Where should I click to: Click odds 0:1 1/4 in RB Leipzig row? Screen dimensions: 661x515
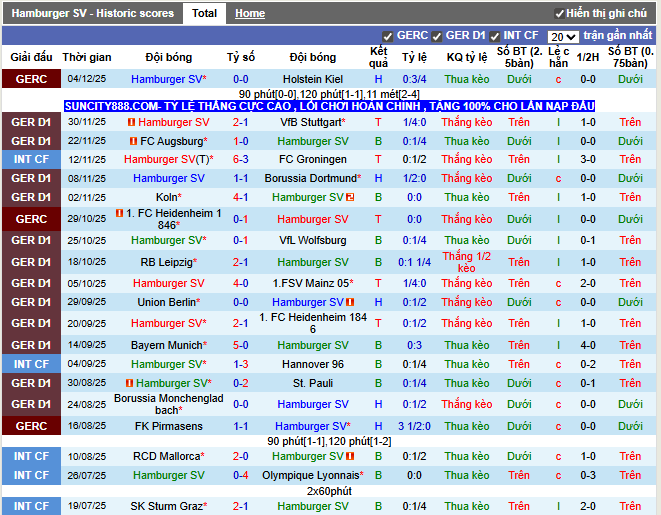click(x=414, y=262)
